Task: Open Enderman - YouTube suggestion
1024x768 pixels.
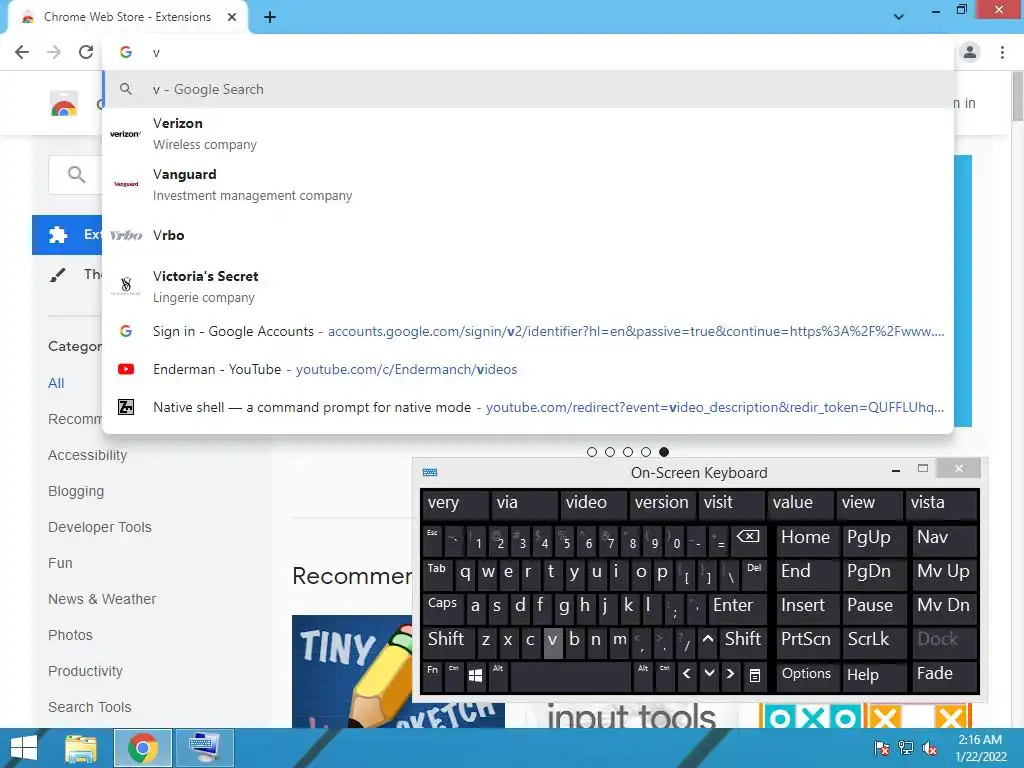Action: [x=528, y=369]
